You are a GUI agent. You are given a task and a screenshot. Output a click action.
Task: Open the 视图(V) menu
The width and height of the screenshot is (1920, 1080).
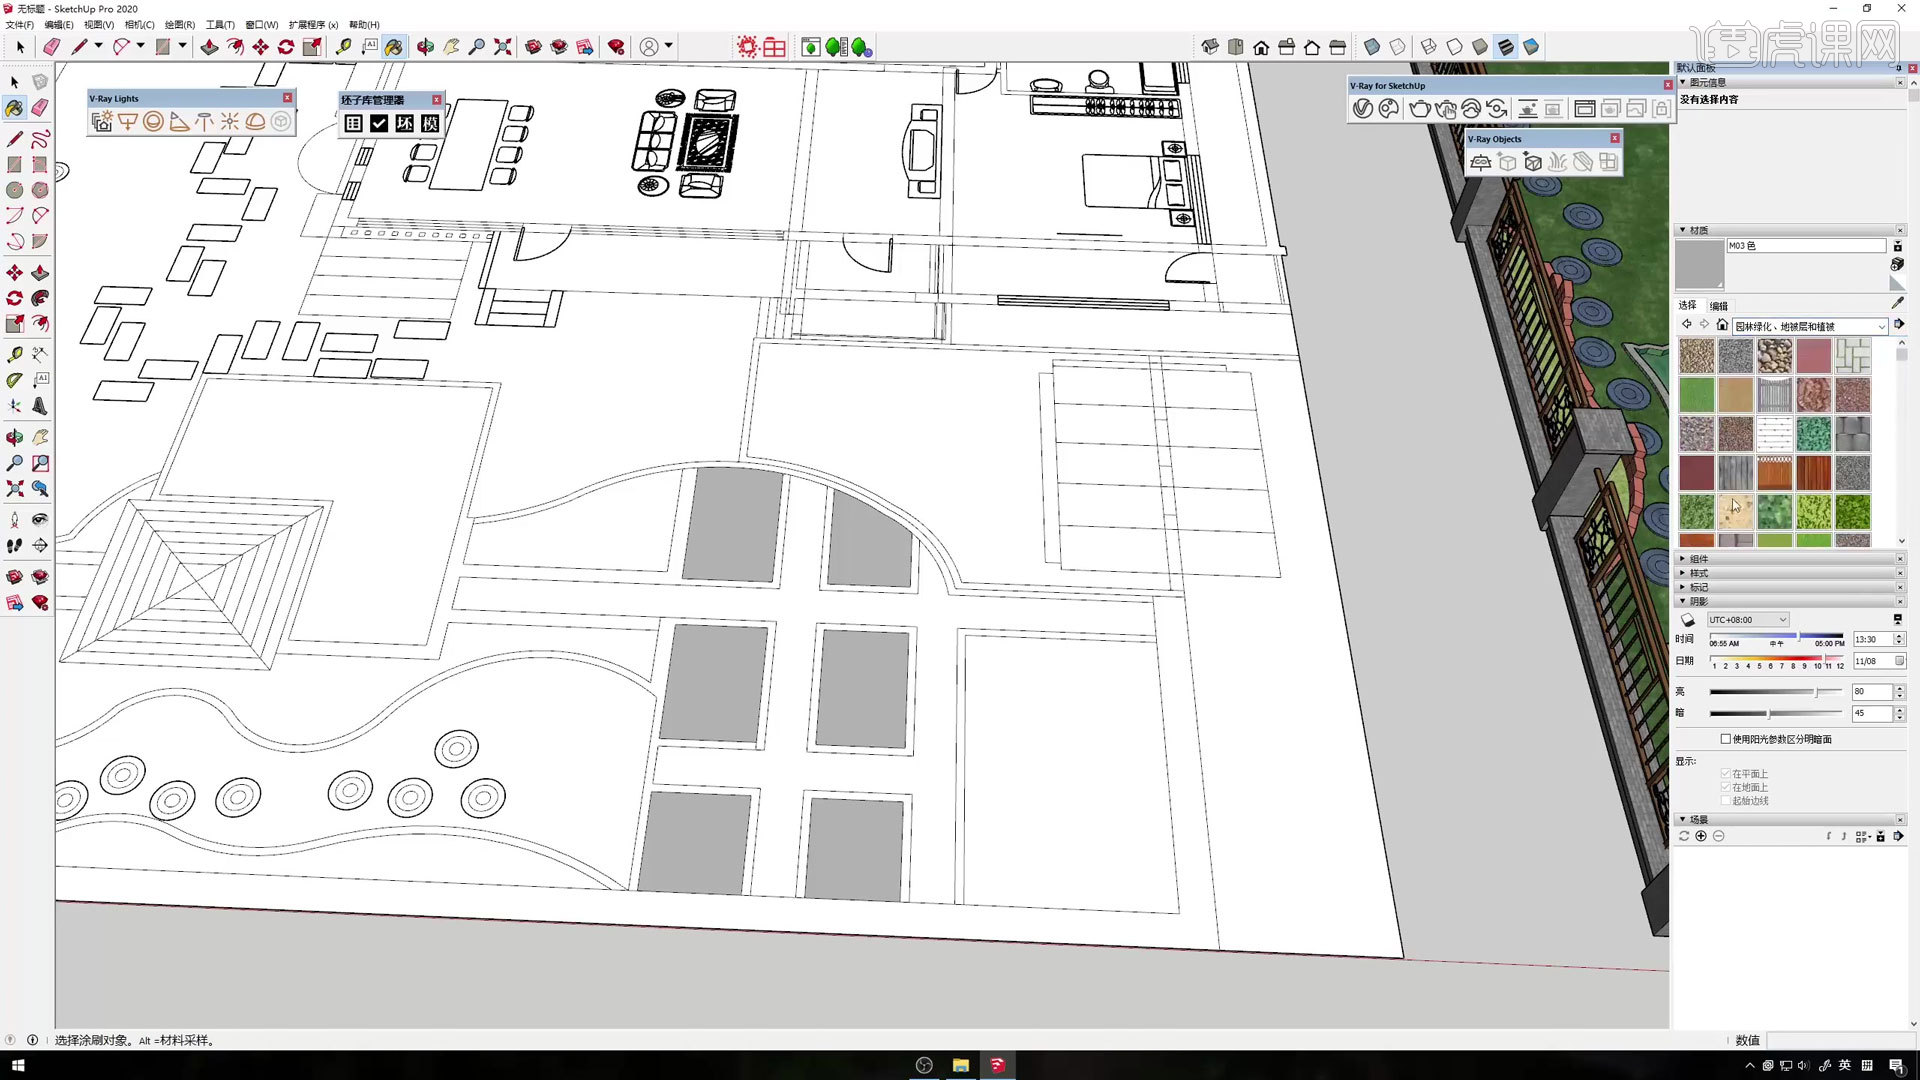[99, 25]
